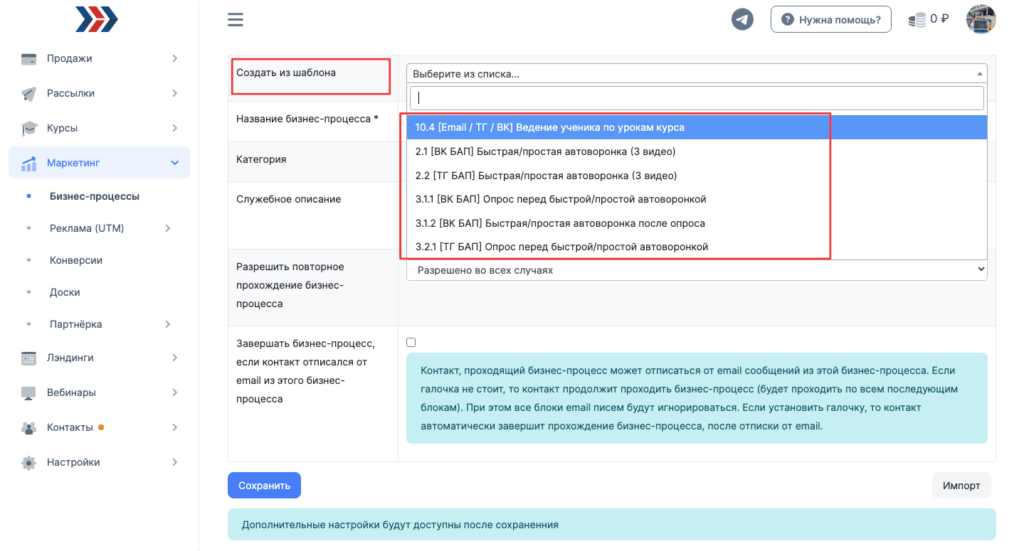Click the Лэндинги sidebar icon
Viewport: 1024px width, 551px height.
point(29,357)
